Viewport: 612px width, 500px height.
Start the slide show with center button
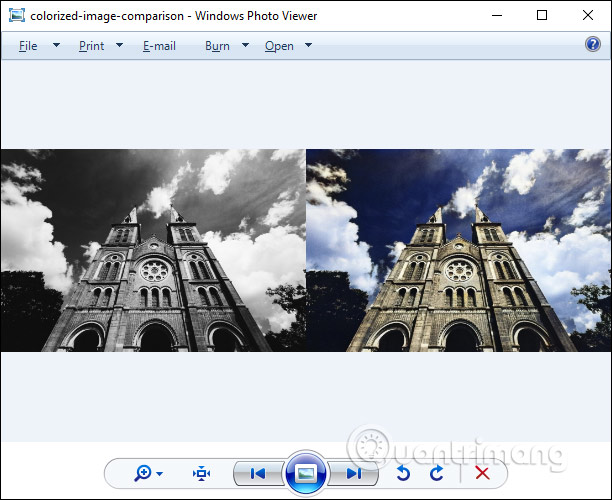tap(306, 474)
